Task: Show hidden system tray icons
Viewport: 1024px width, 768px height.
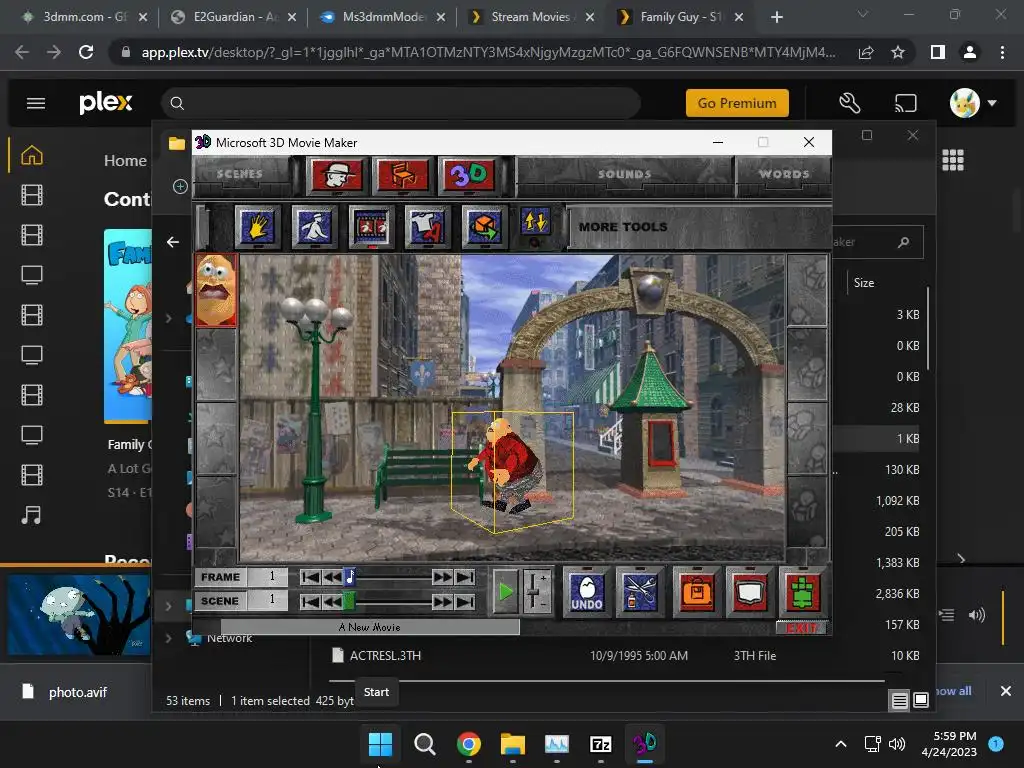Action: 840,744
